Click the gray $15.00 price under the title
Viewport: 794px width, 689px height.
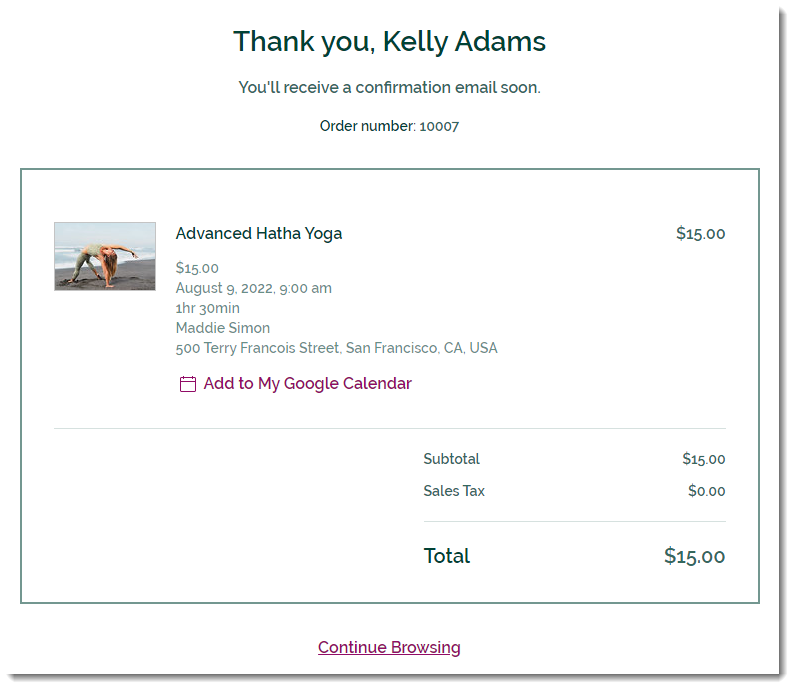(x=197, y=268)
